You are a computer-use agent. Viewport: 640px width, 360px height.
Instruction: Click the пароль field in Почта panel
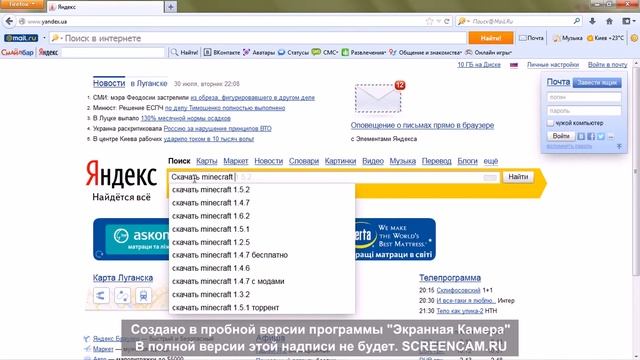tap(584, 111)
